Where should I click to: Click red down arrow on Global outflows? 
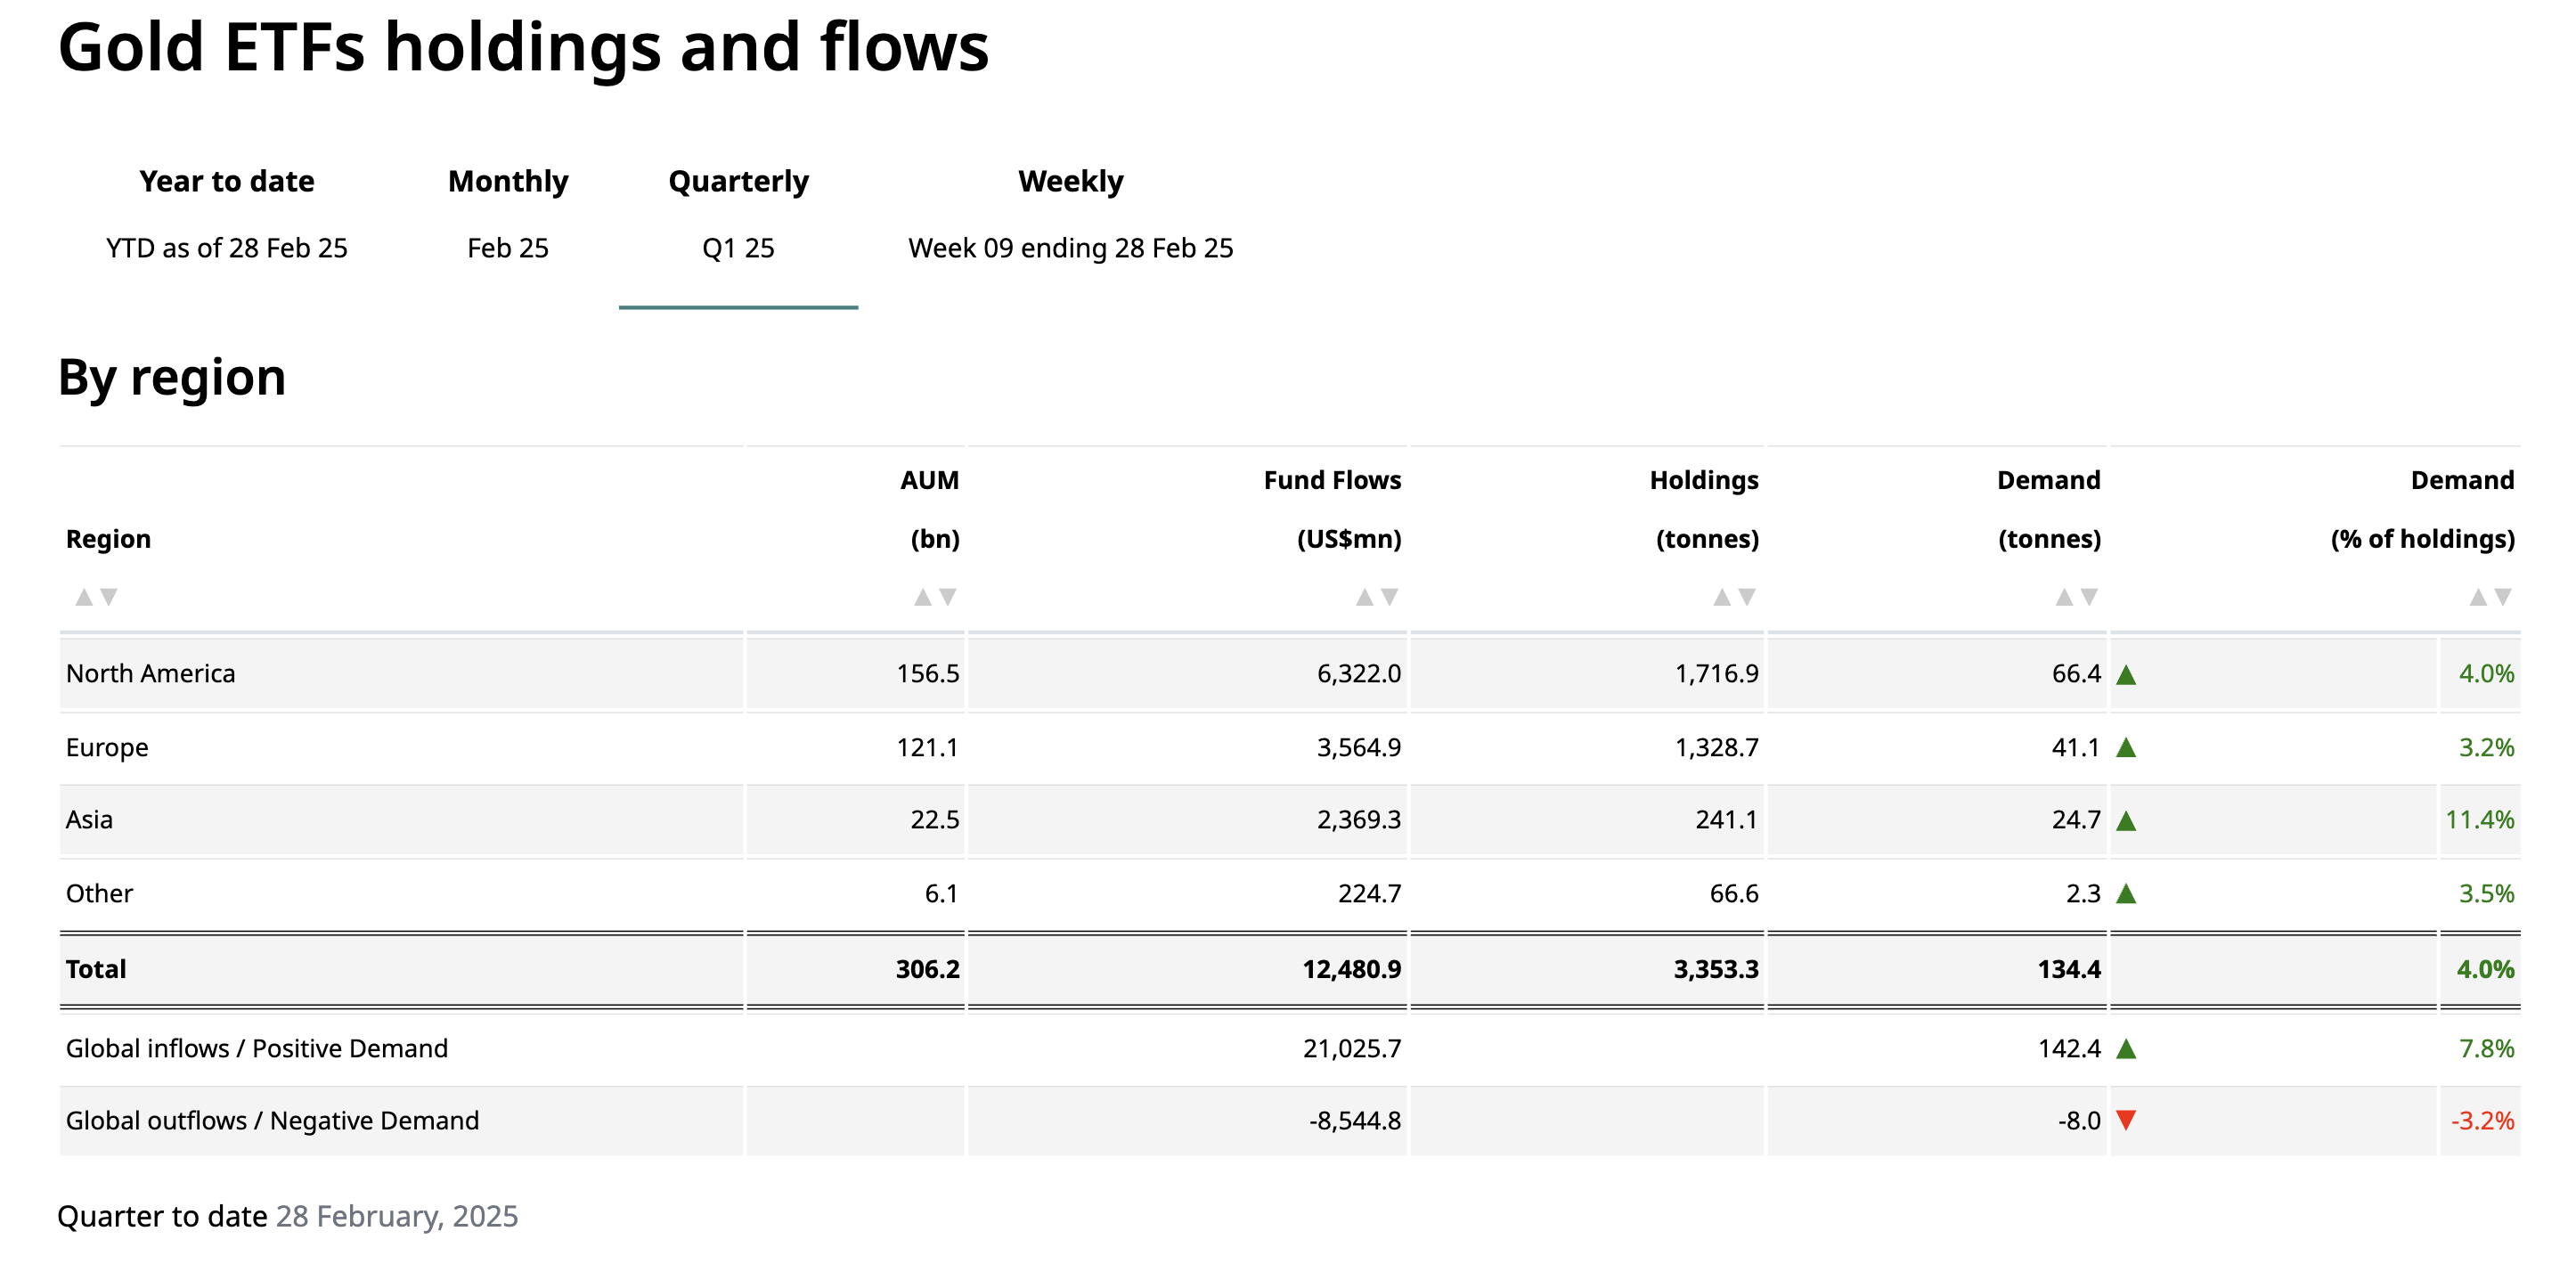point(2126,1120)
